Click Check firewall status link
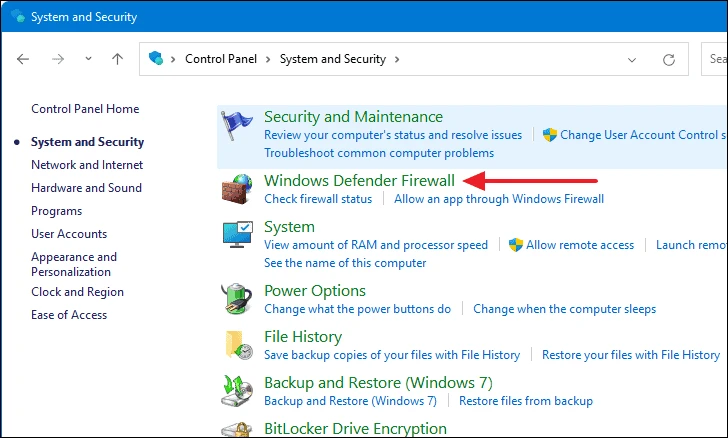 pyautogui.click(x=317, y=199)
